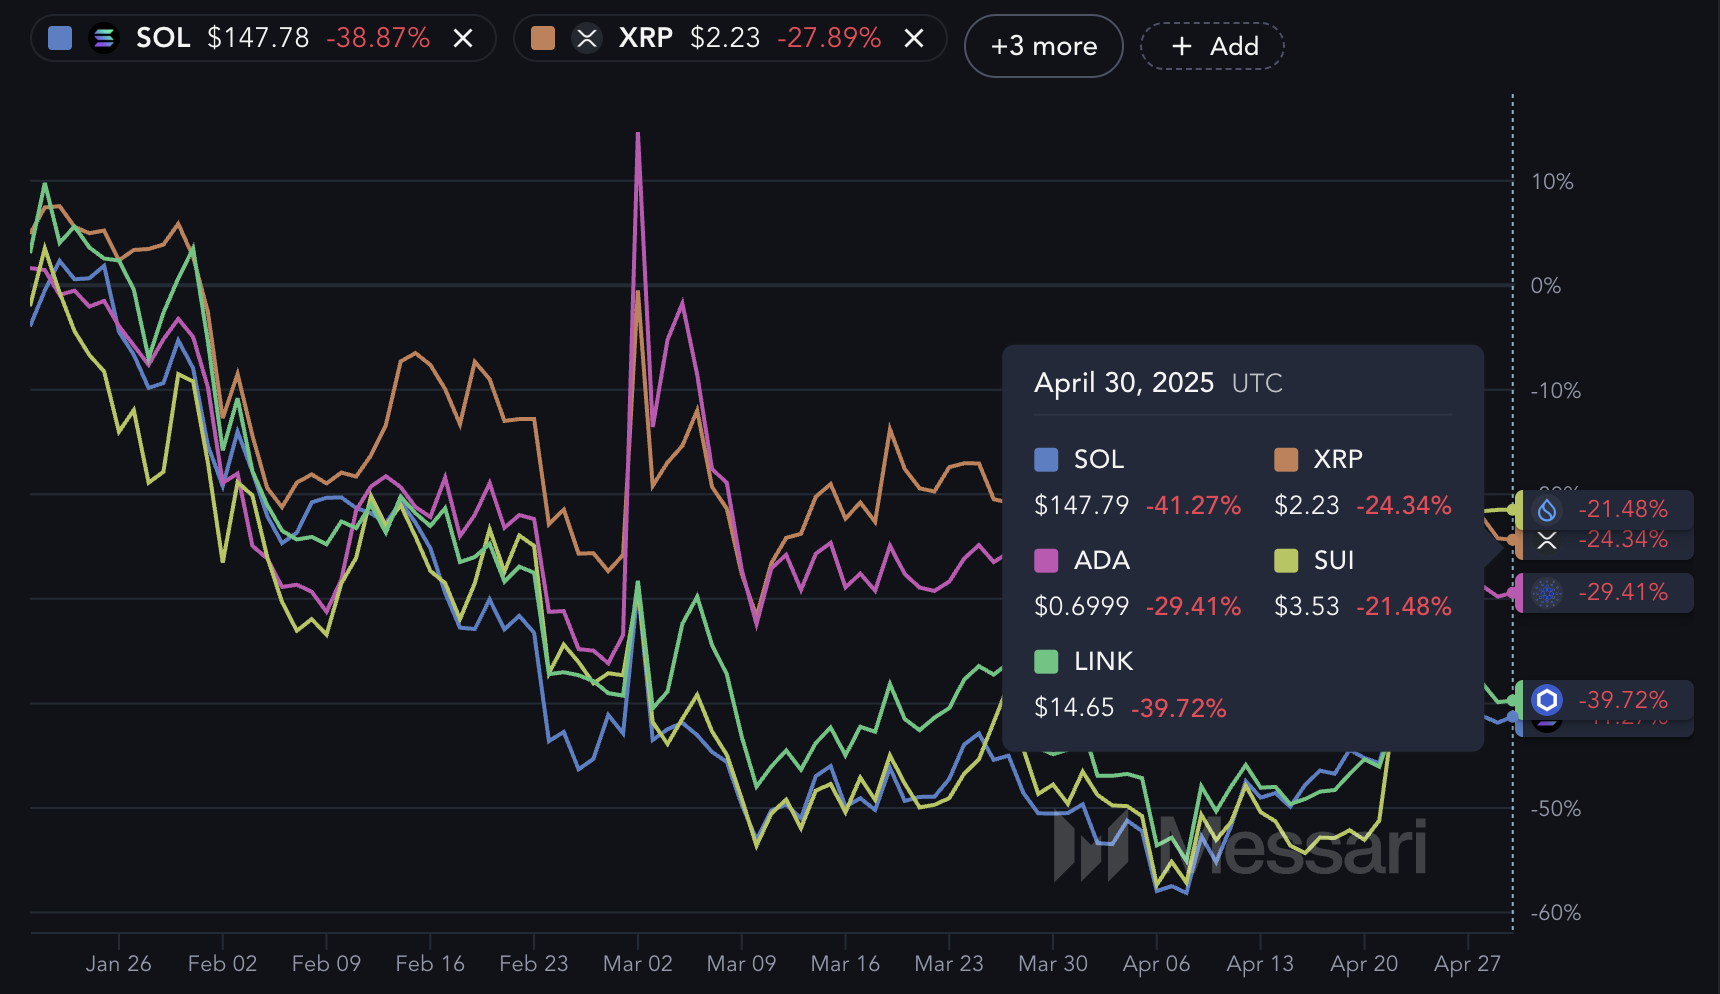Viewport: 1720px width, 994px height.
Task: Expand the +3 more assets list
Action: point(1043,46)
